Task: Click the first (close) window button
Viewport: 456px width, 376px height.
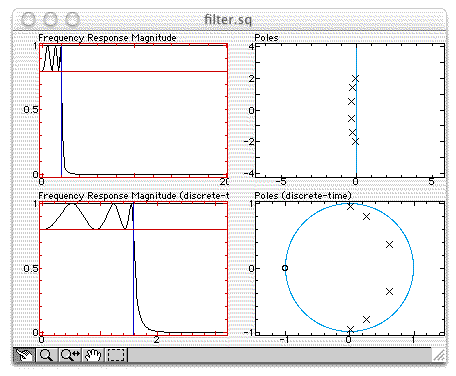Action: point(28,19)
